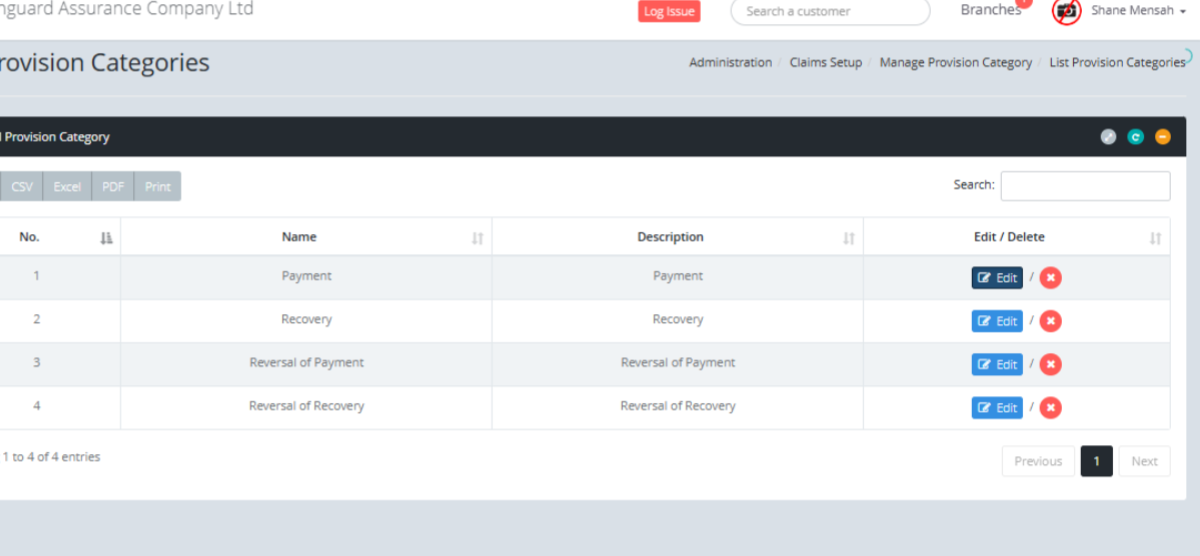
Task: Click the table Search input field
Action: (x=1085, y=186)
